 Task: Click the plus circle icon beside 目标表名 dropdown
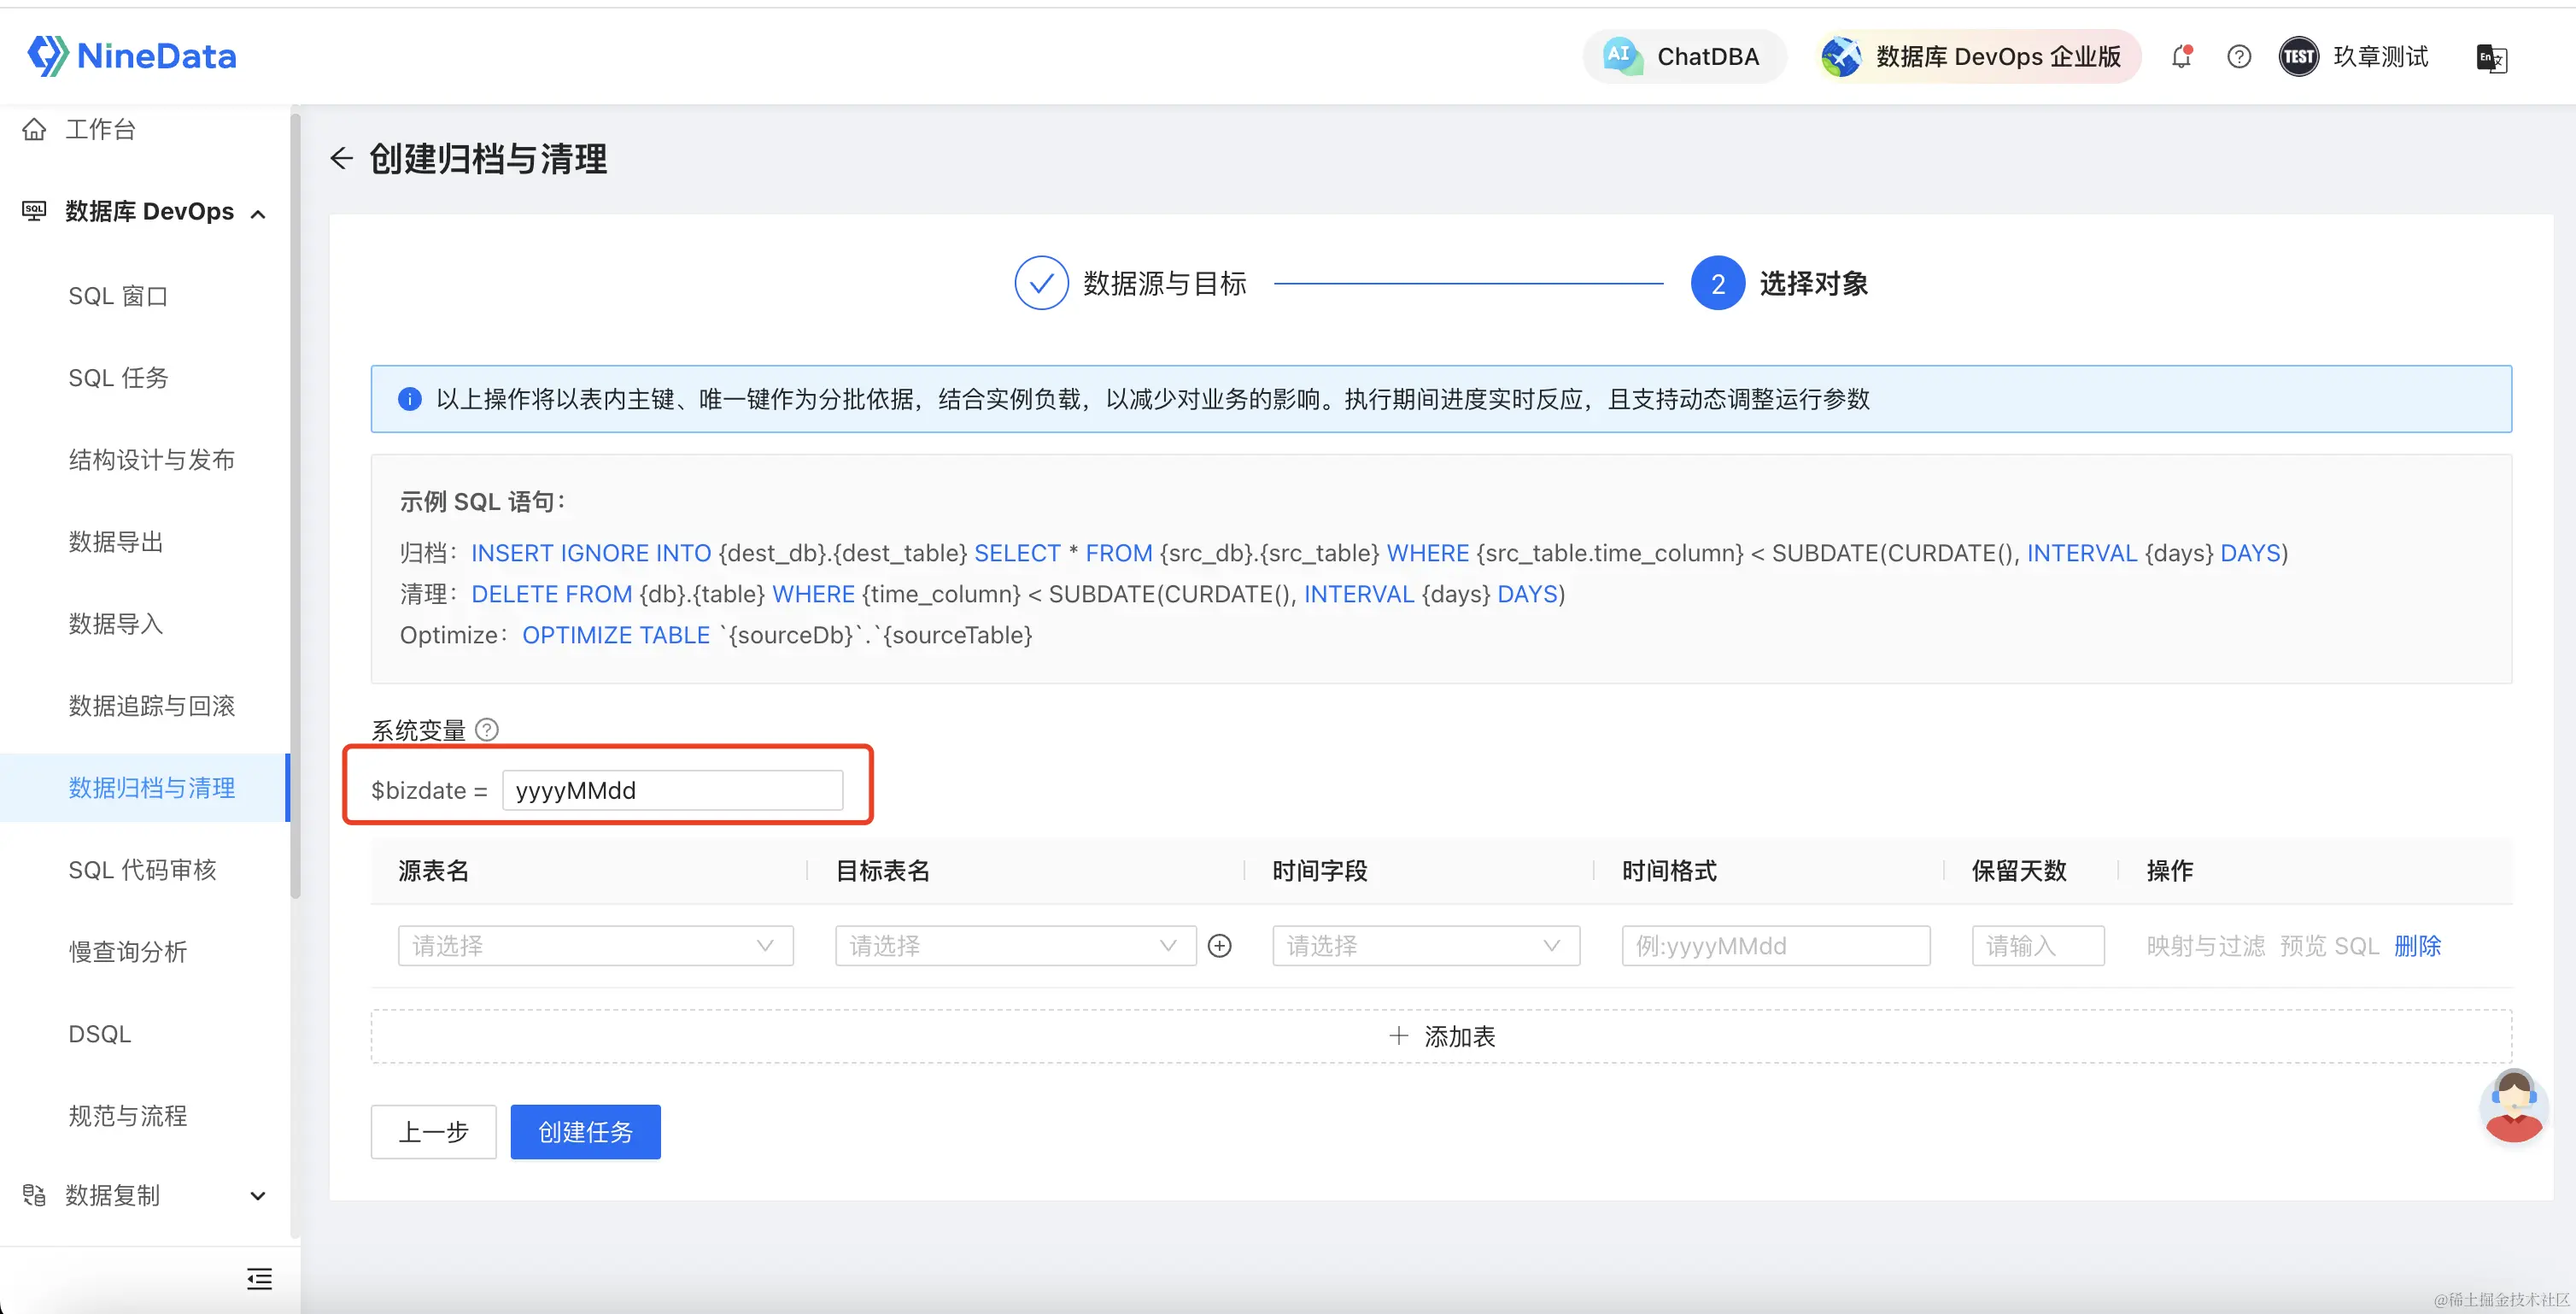1219,945
